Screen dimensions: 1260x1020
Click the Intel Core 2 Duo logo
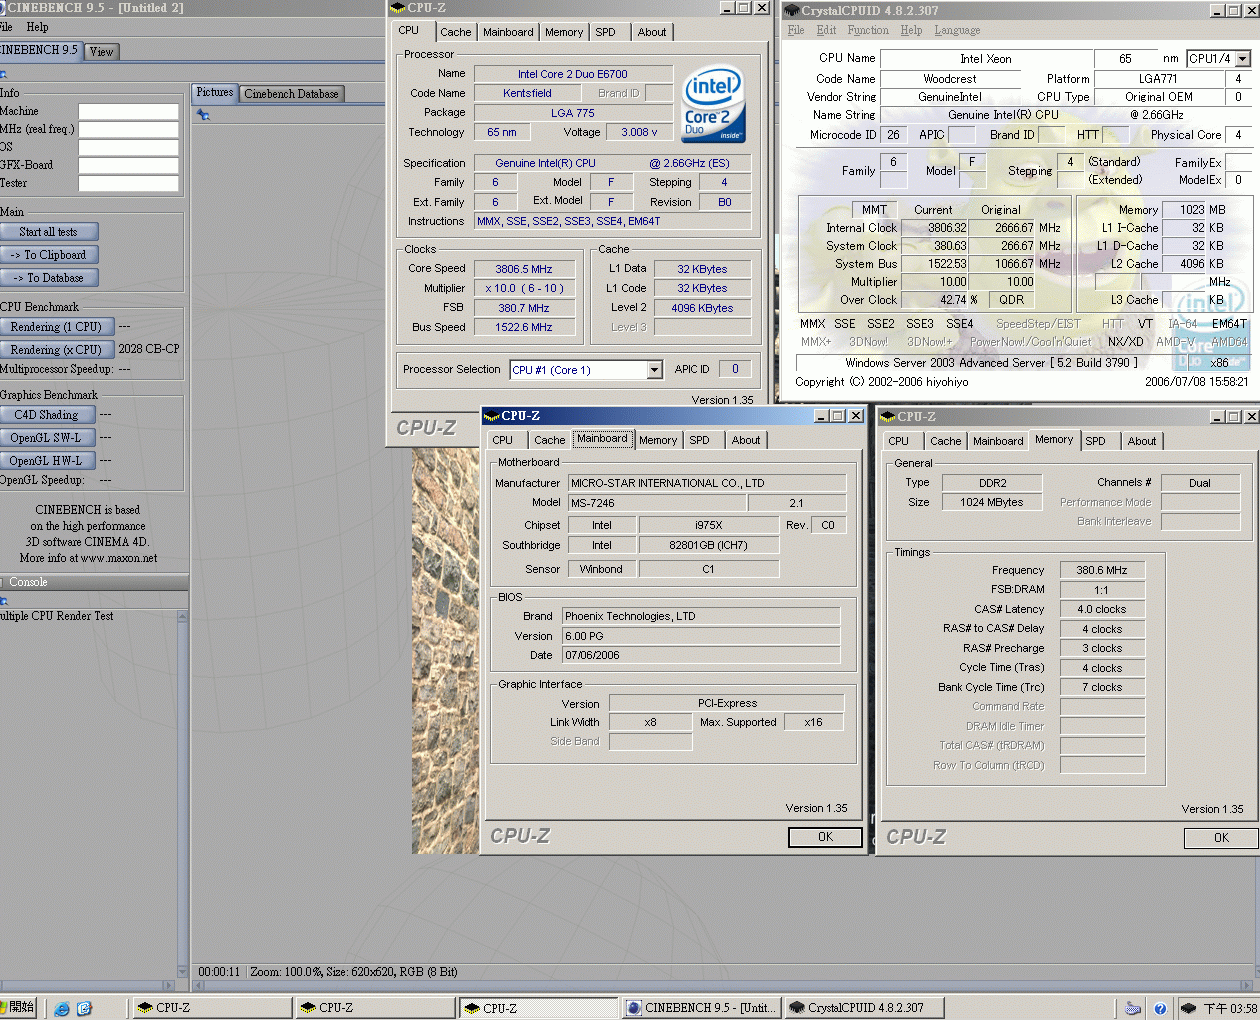(714, 105)
